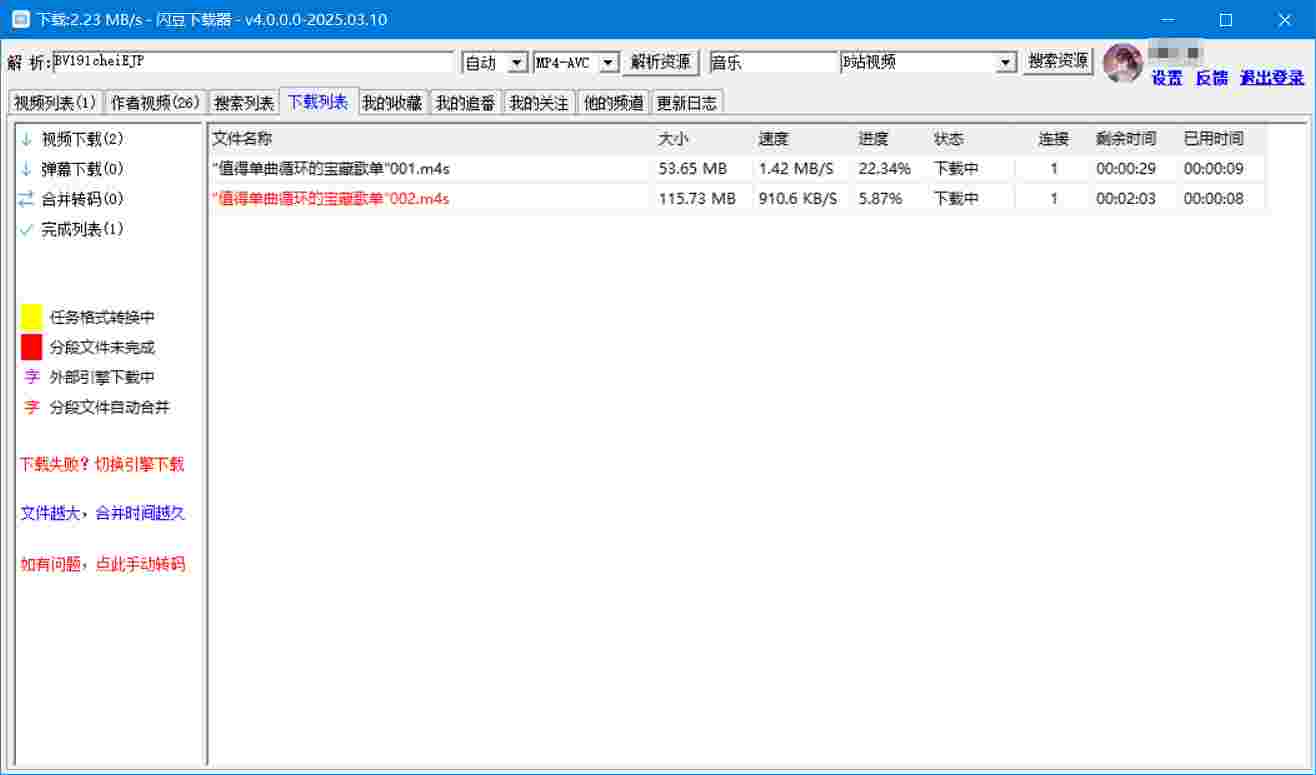Click the purple external engine legend icon
Viewport: 1316px width, 775px height.
tap(32, 377)
